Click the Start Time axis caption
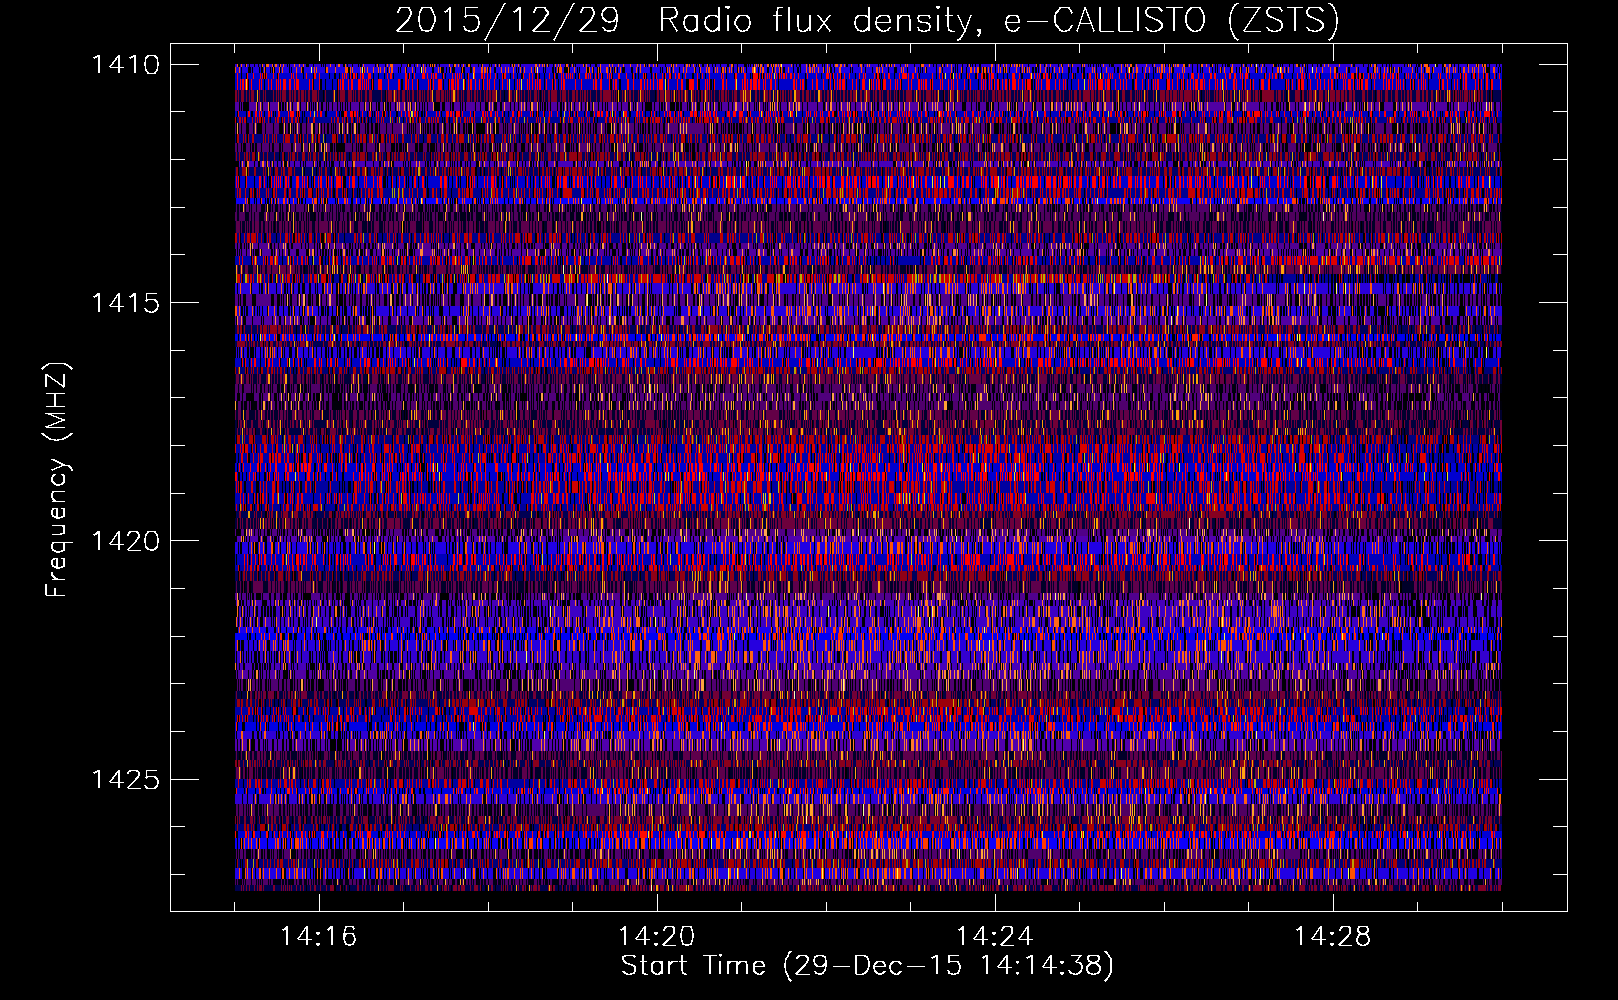 point(867,966)
